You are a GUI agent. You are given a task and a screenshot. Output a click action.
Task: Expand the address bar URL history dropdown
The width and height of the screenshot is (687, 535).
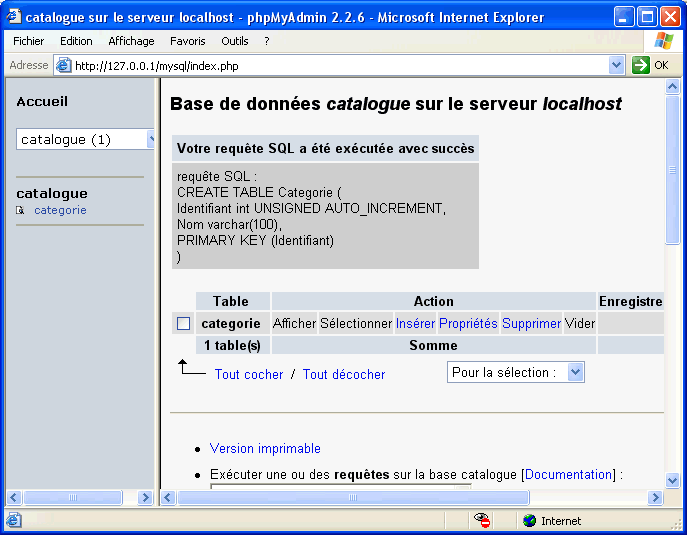click(616, 66)
